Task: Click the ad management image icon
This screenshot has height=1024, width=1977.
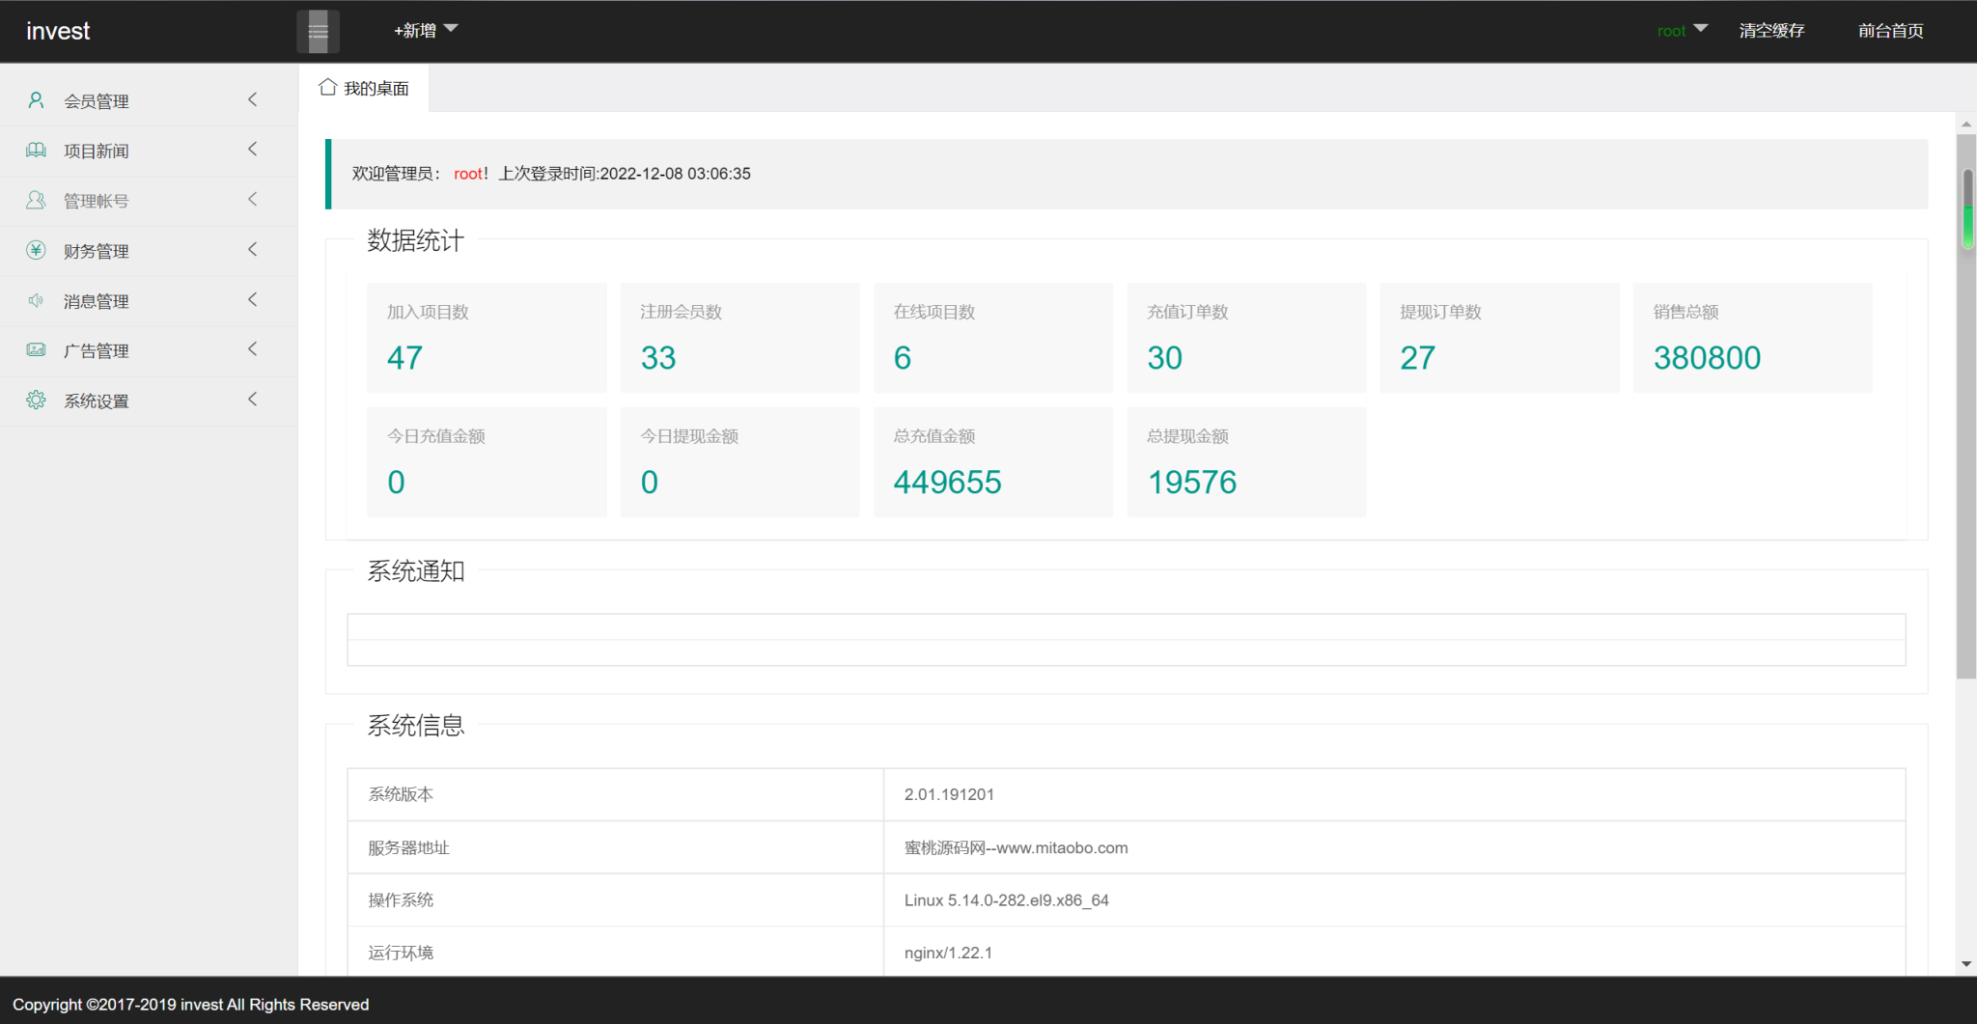Action: 36,350
